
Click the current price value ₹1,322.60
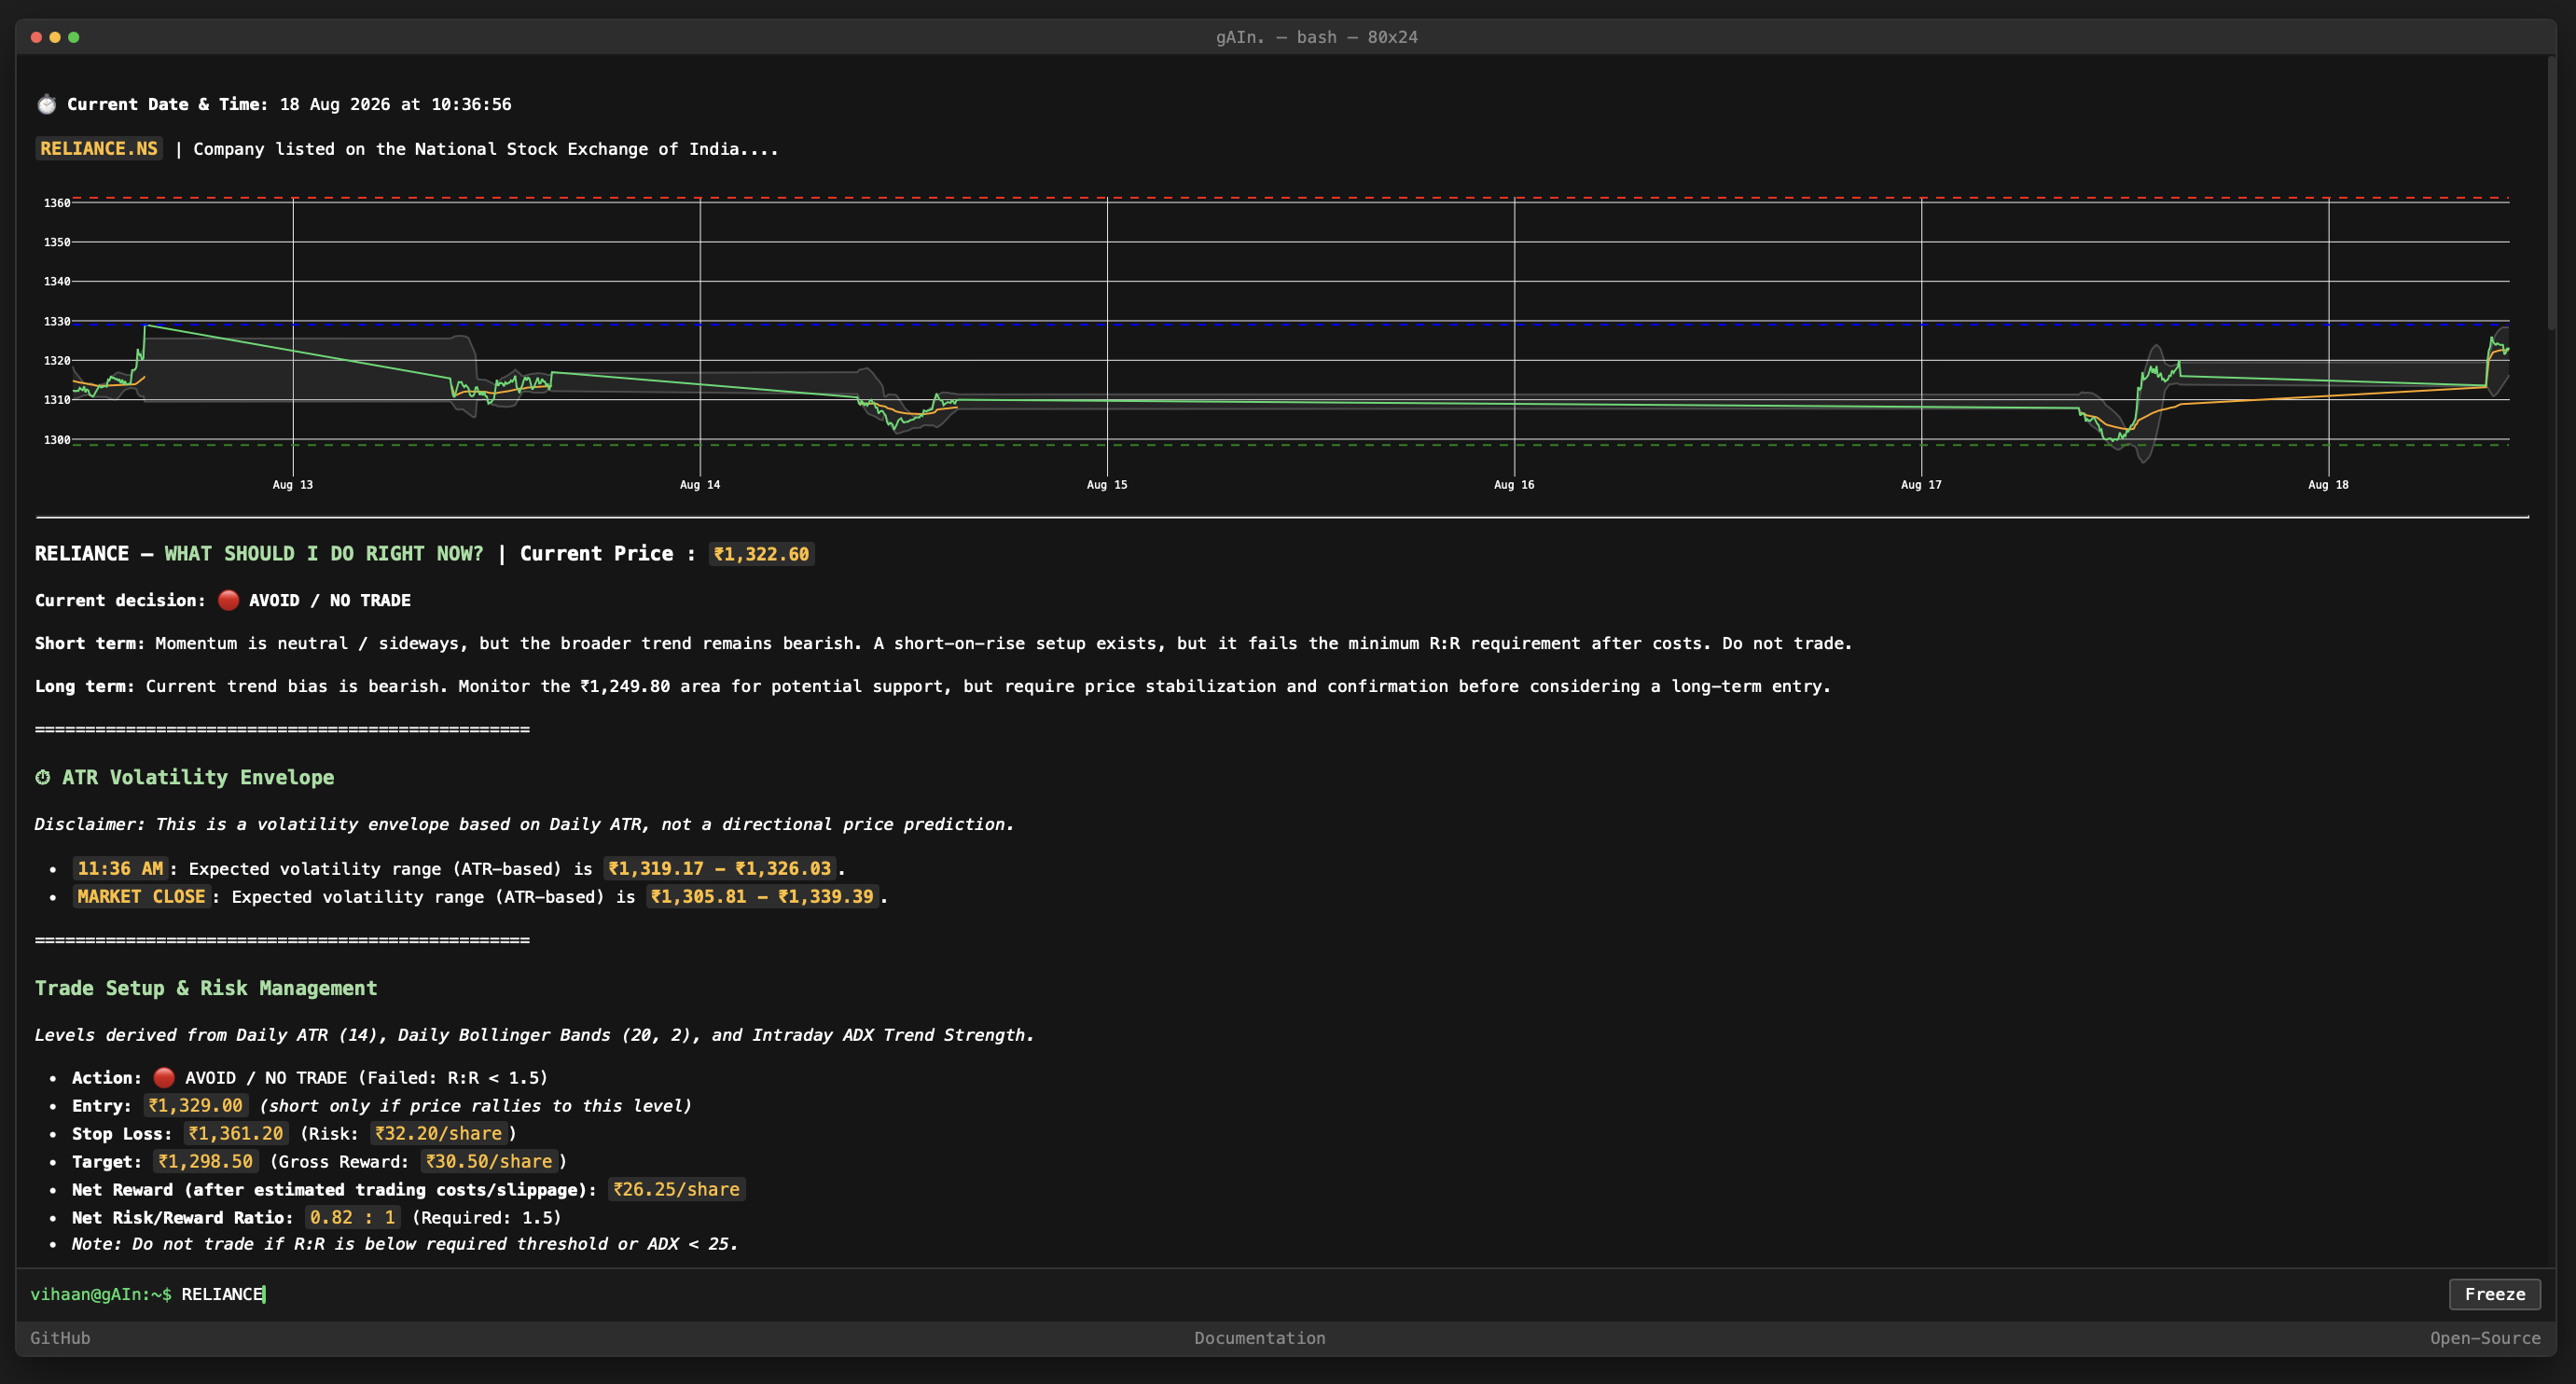click(761, 554)
